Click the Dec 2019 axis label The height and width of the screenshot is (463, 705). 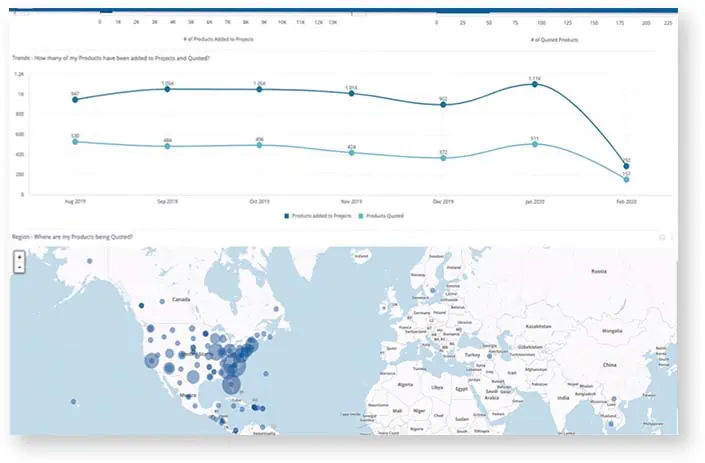[x=443, y=202]
